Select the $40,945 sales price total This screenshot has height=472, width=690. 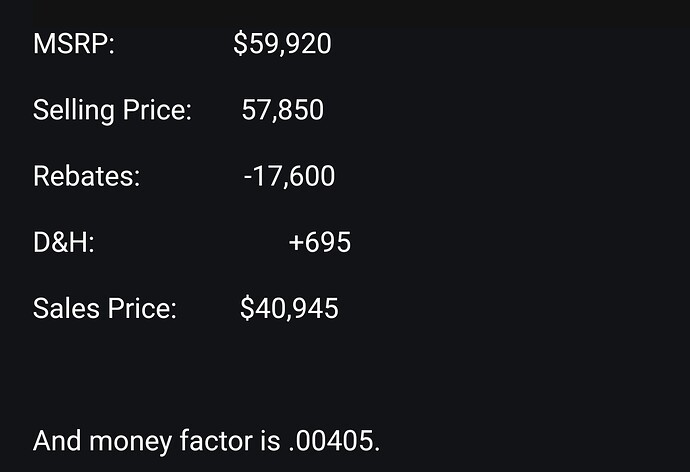pyautogui.click(x=289, y=308)
